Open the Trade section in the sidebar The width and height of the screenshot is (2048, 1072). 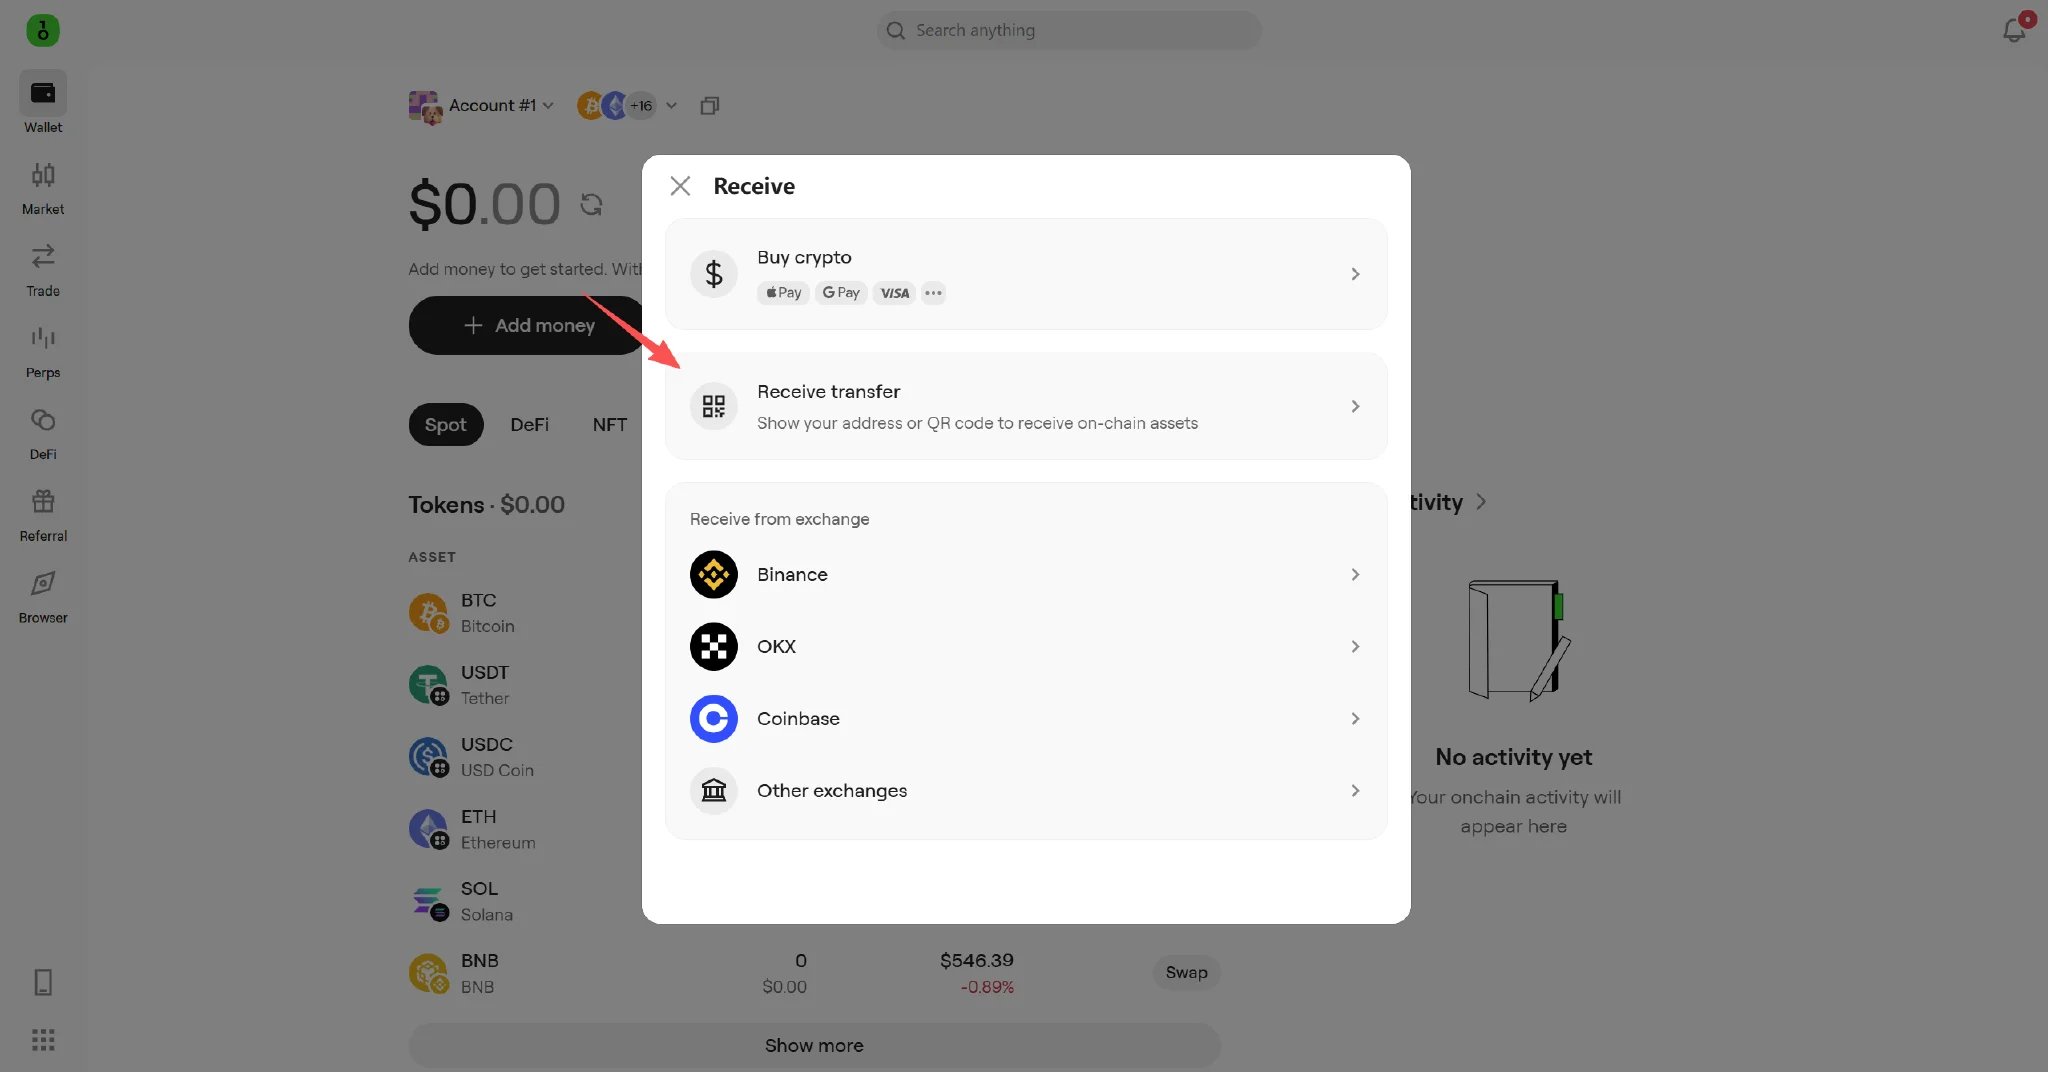tap(43, 270)
